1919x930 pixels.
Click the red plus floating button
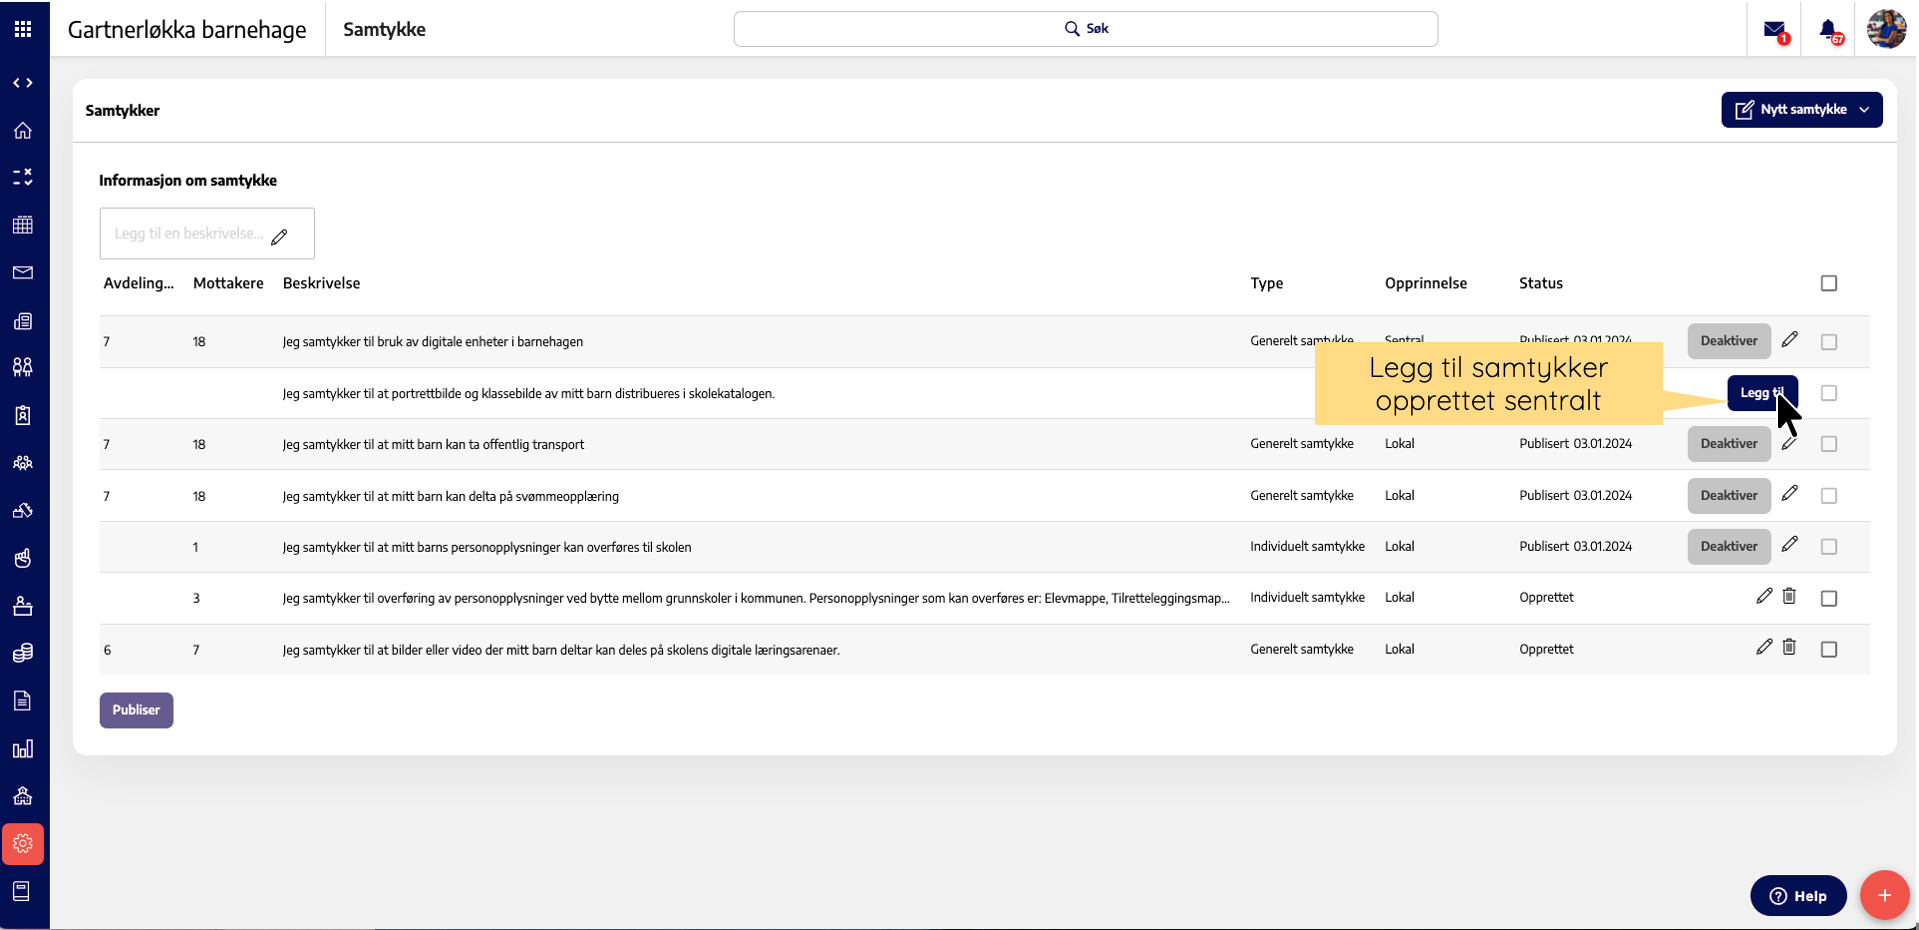point(1884,895)
